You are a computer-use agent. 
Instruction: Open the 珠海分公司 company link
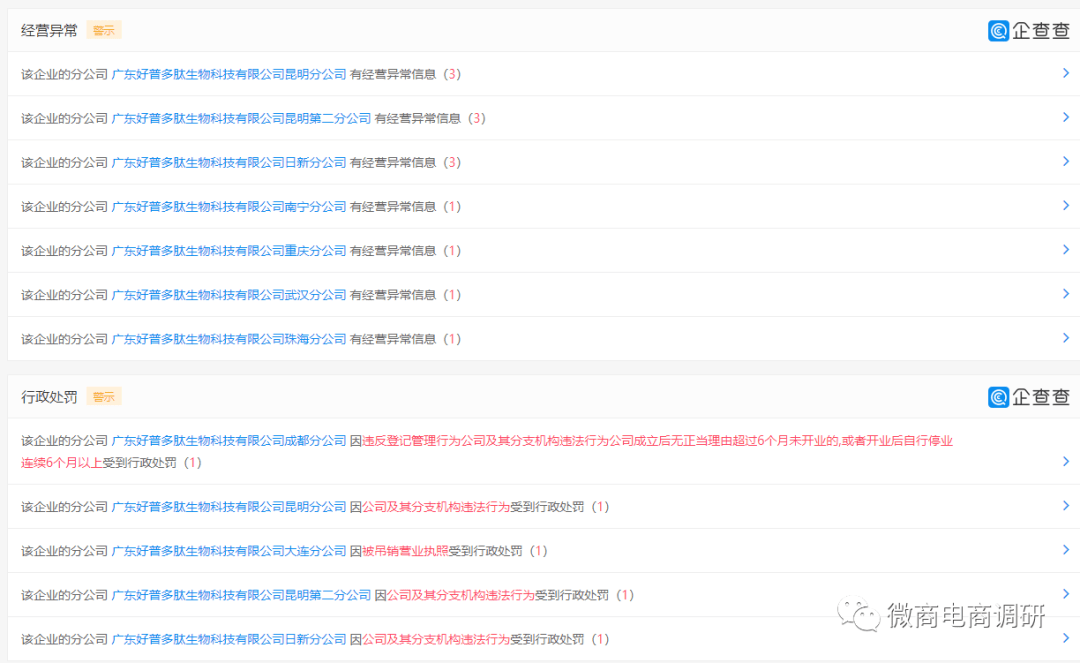[229, 338]
